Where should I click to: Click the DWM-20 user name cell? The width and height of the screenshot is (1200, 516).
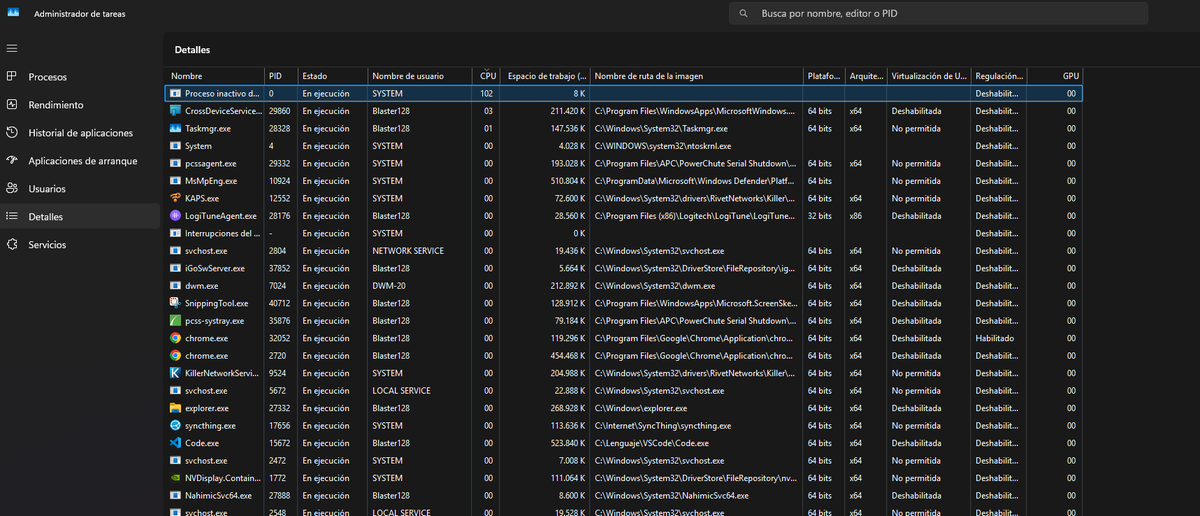tap(391, 285)
